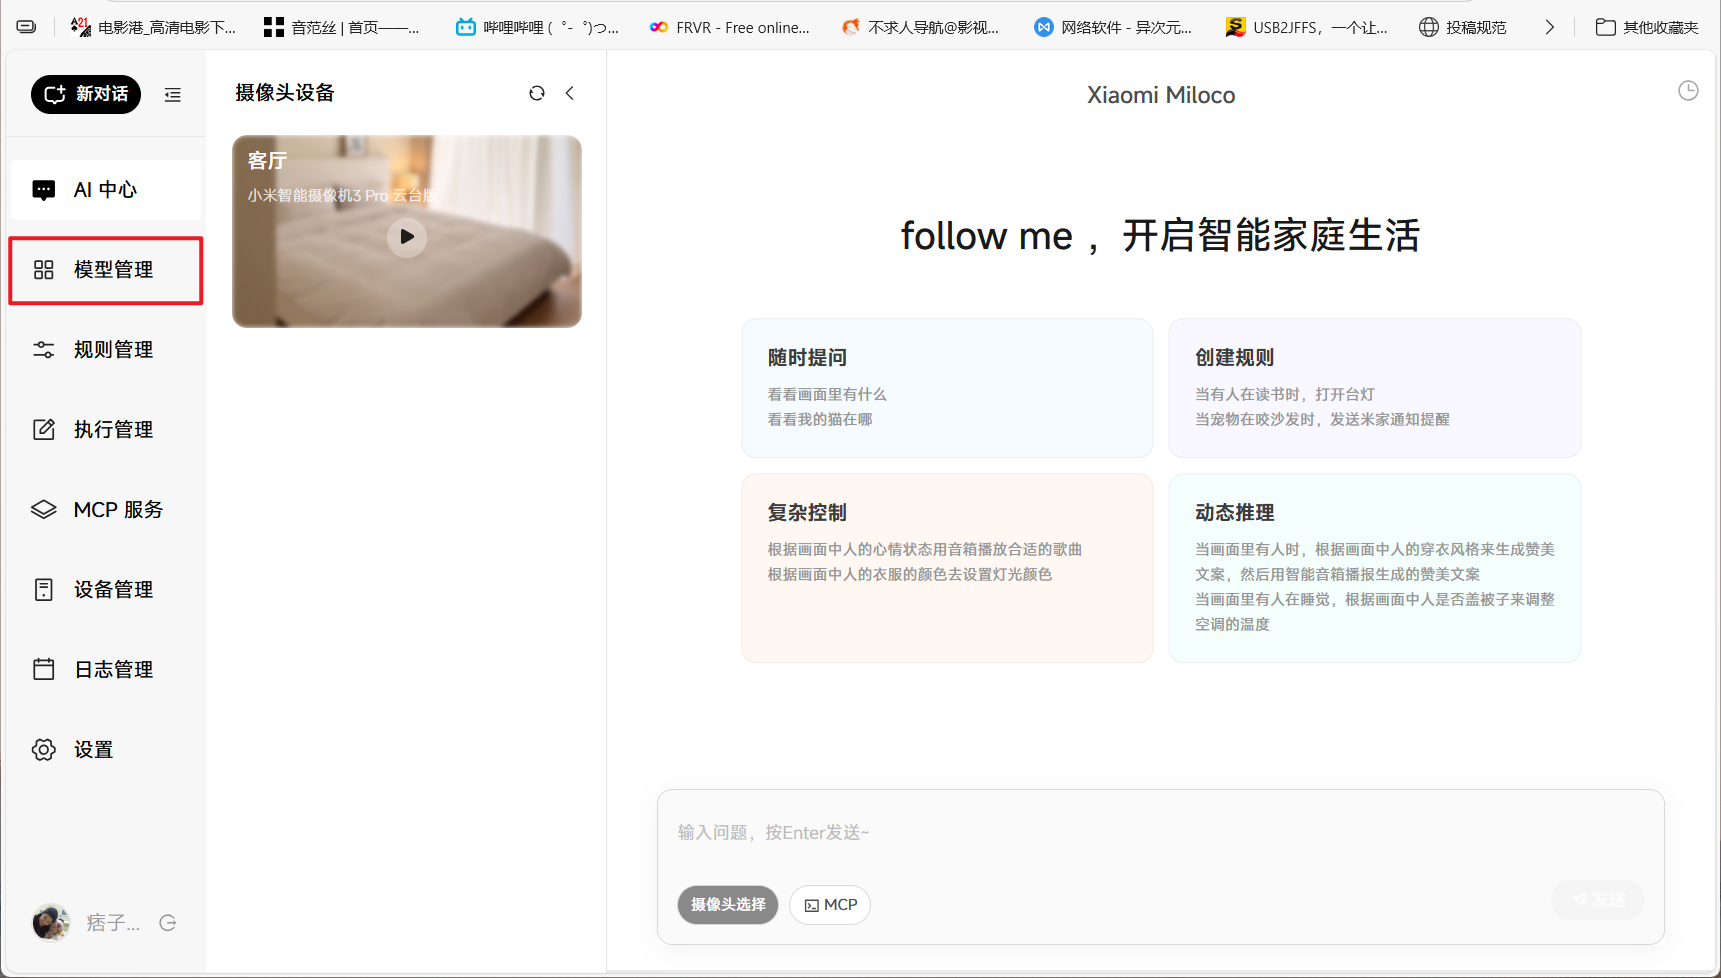Start a new chat with 新对话
This screenshot has width=1721, height=978.
coord(86,94)
